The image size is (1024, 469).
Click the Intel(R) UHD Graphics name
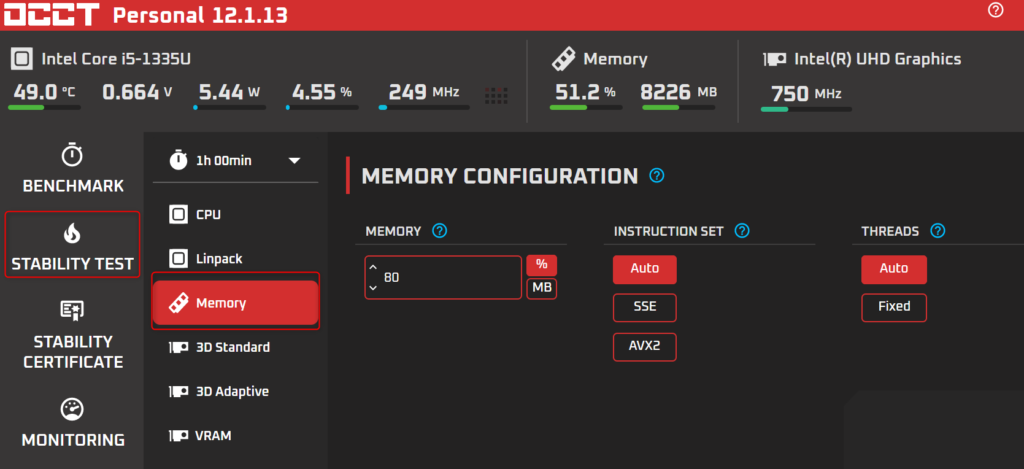pos(878,59)
